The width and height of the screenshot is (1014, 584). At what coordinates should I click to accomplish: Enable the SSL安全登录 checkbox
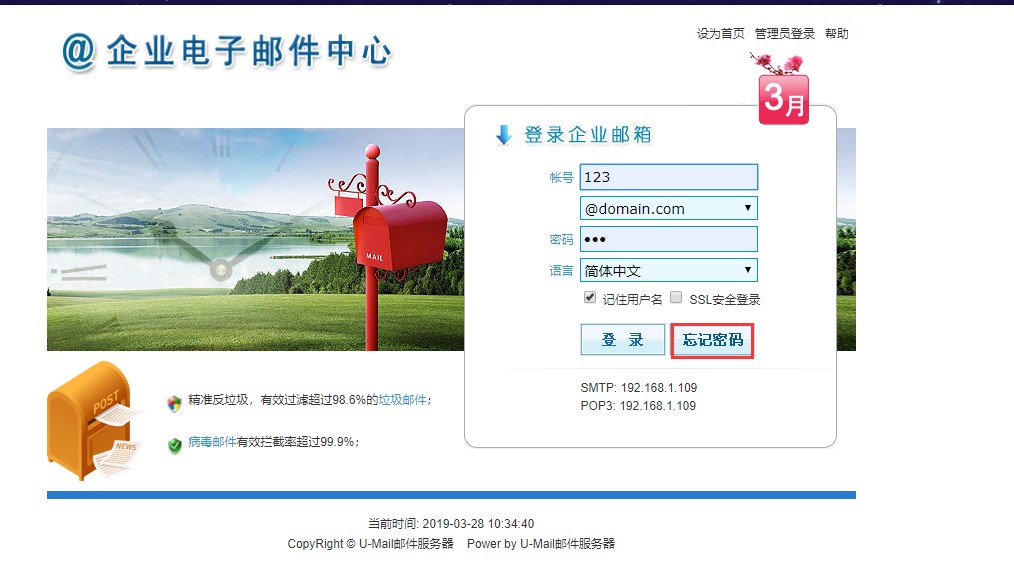(676, 297)
